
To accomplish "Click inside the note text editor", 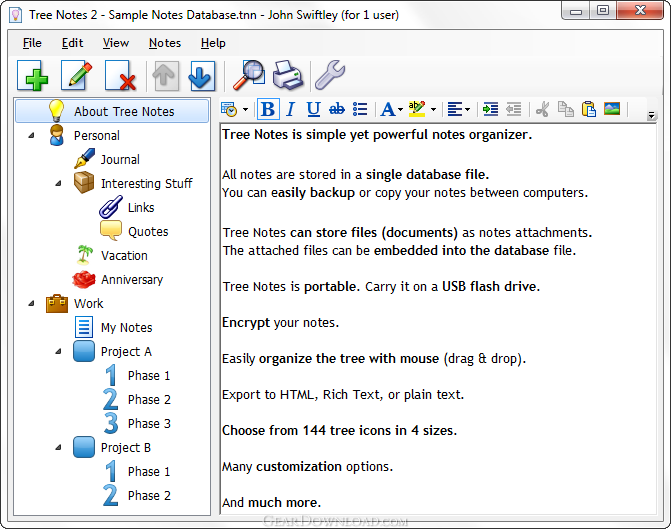I will pos(438,318).
